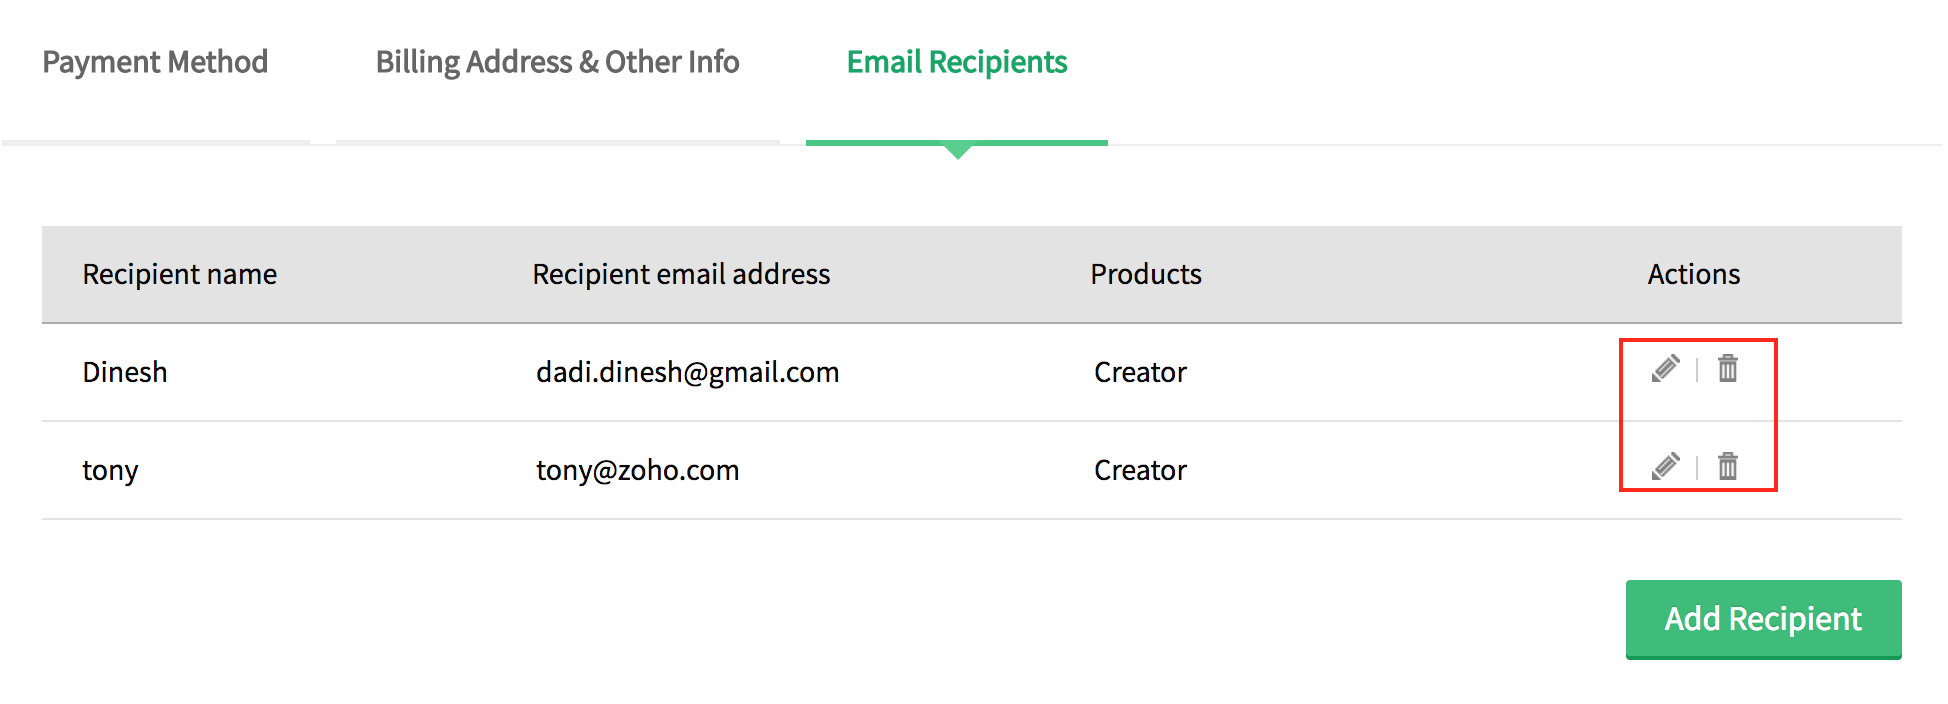
Task: Select the Email Recipients tab
Action: pos(957,62)
